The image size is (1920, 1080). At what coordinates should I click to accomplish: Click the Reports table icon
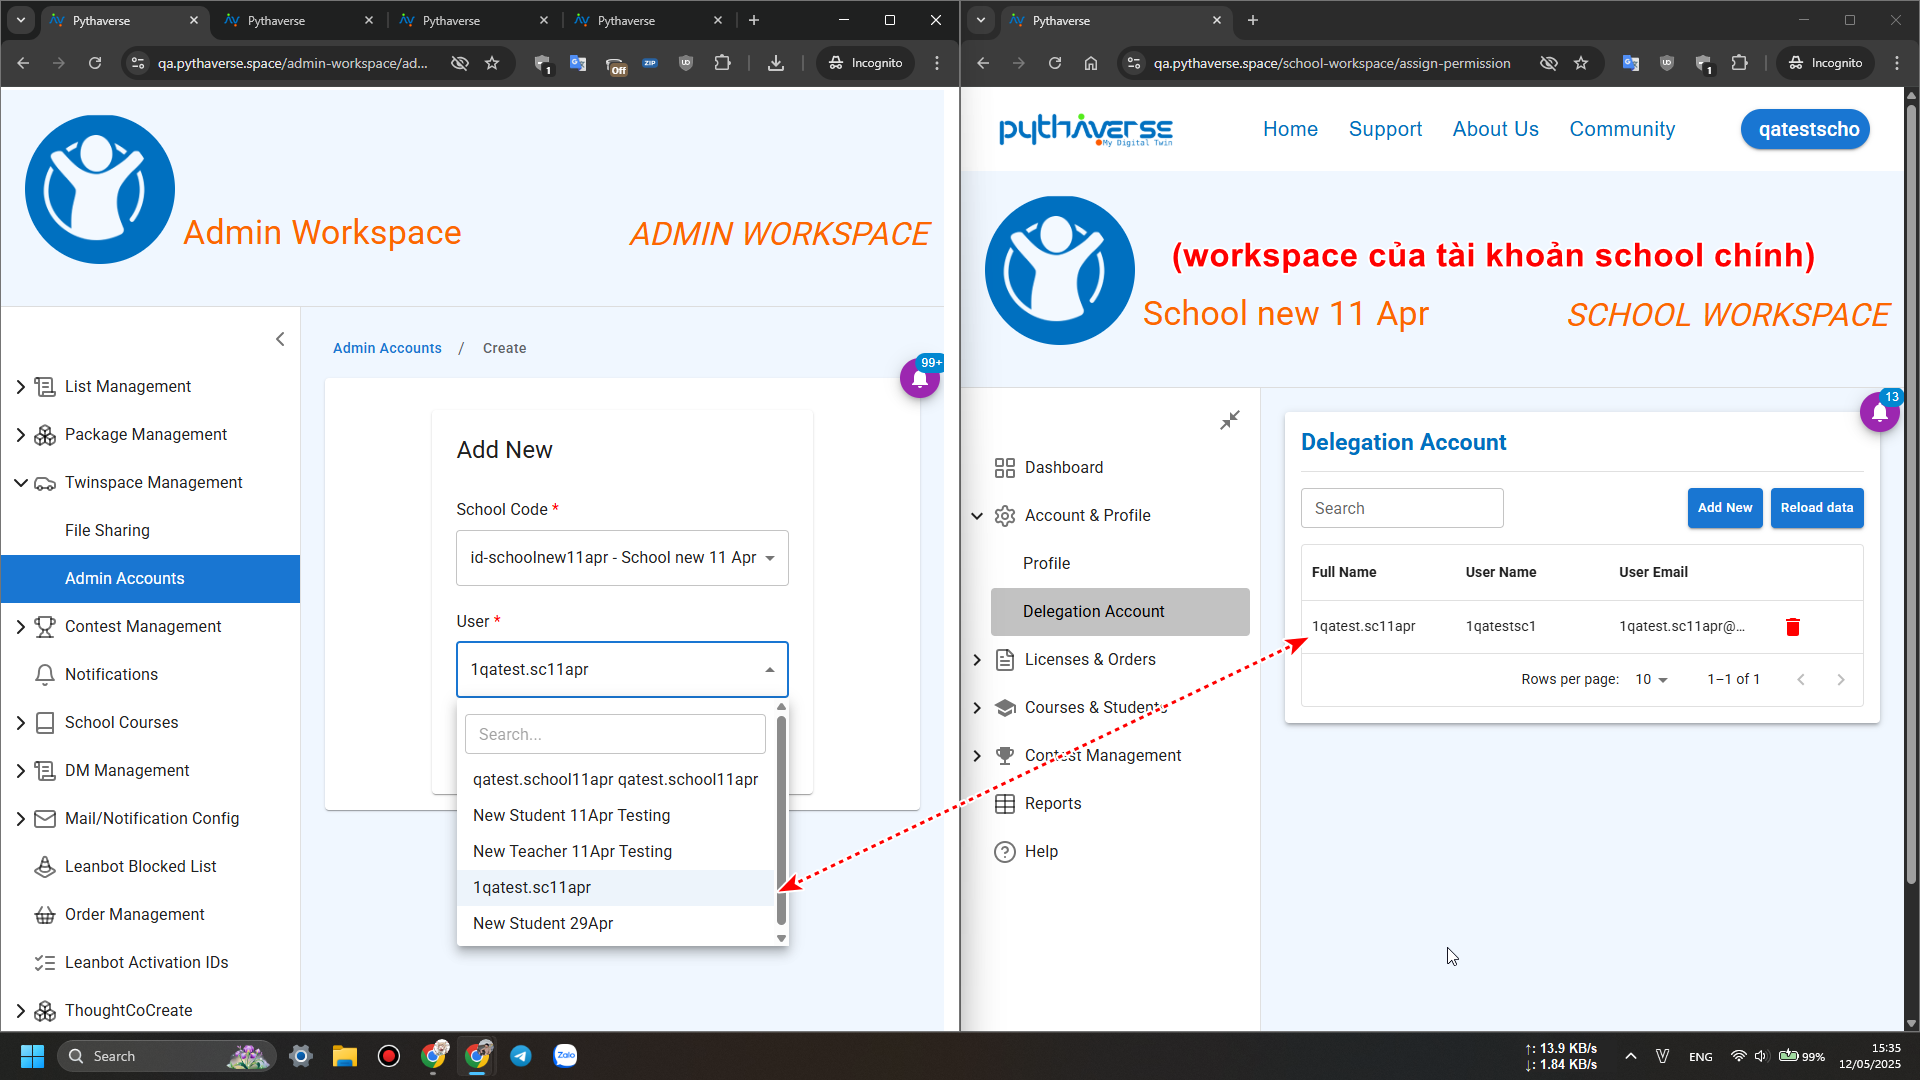tap(1004, 804)
